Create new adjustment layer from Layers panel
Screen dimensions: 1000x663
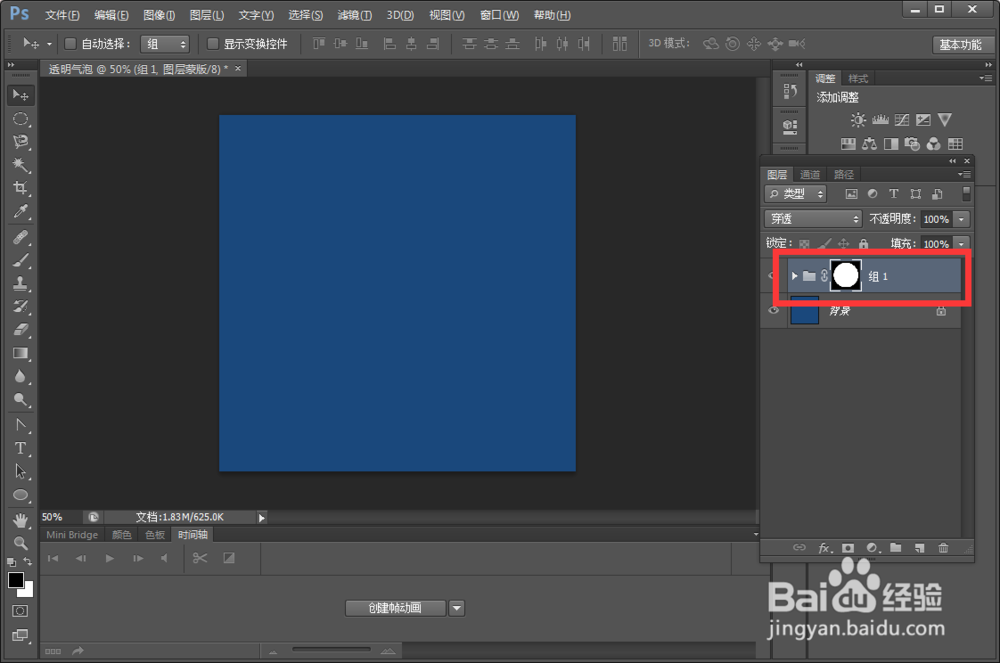[872, 548]
